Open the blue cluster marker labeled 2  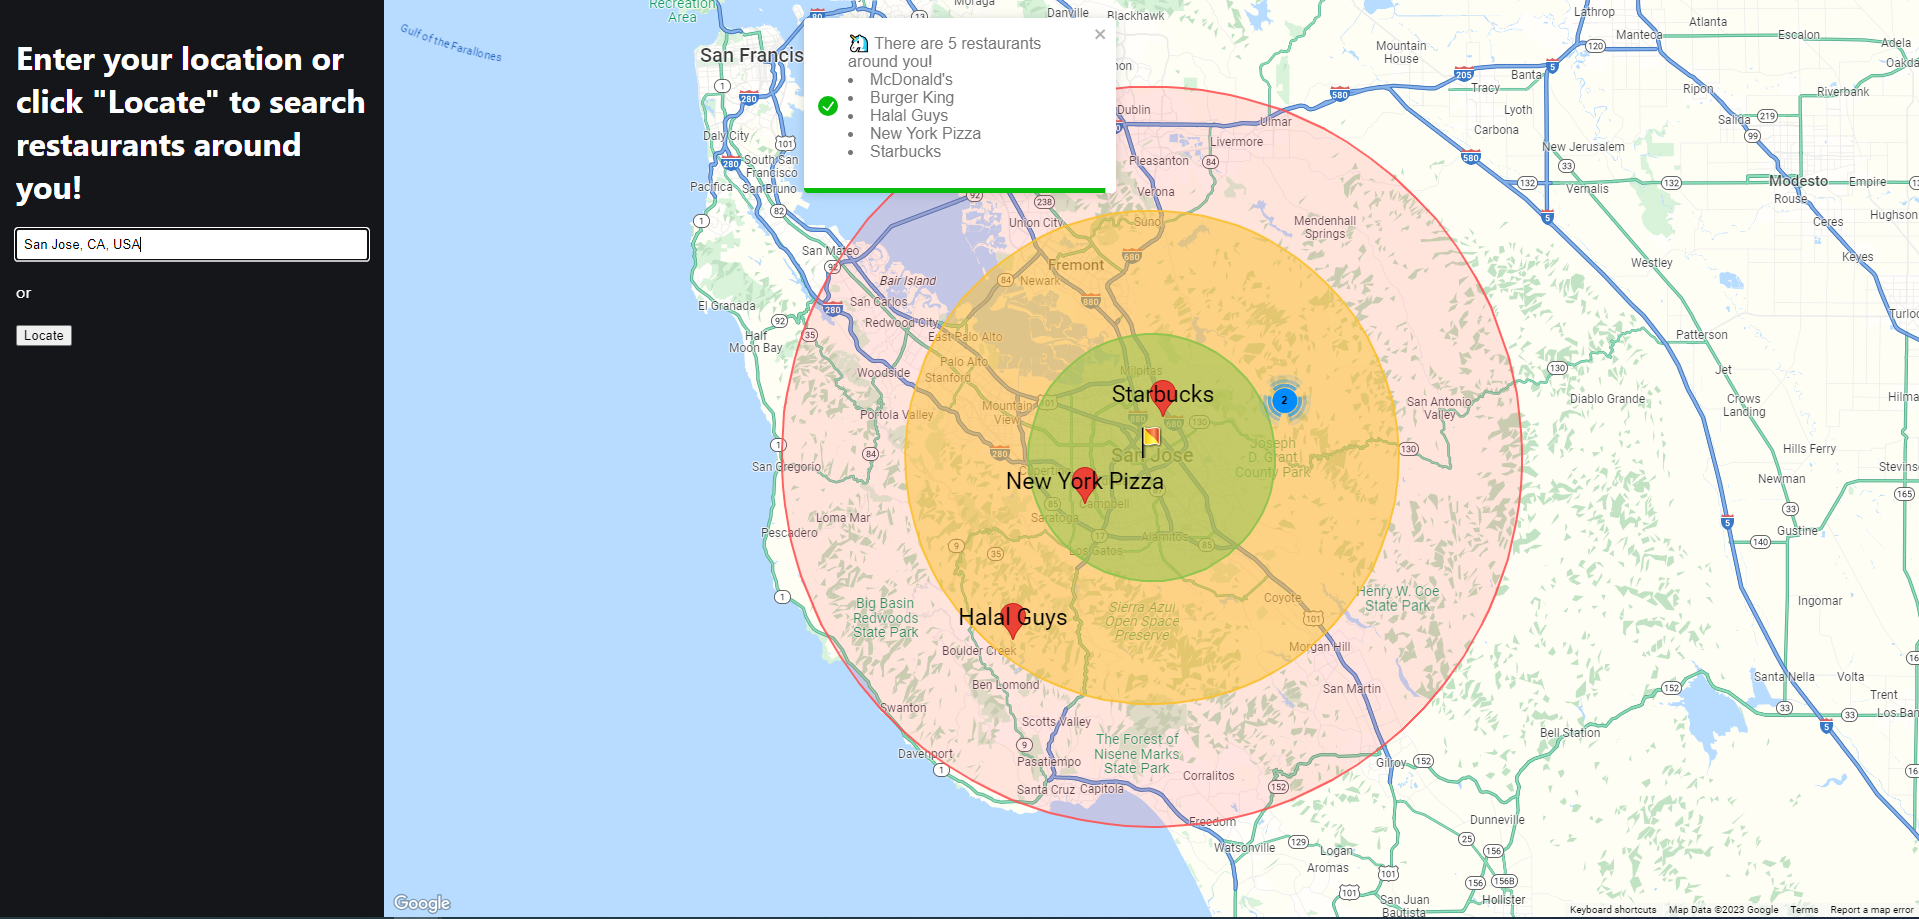(x=1284, y=400)
